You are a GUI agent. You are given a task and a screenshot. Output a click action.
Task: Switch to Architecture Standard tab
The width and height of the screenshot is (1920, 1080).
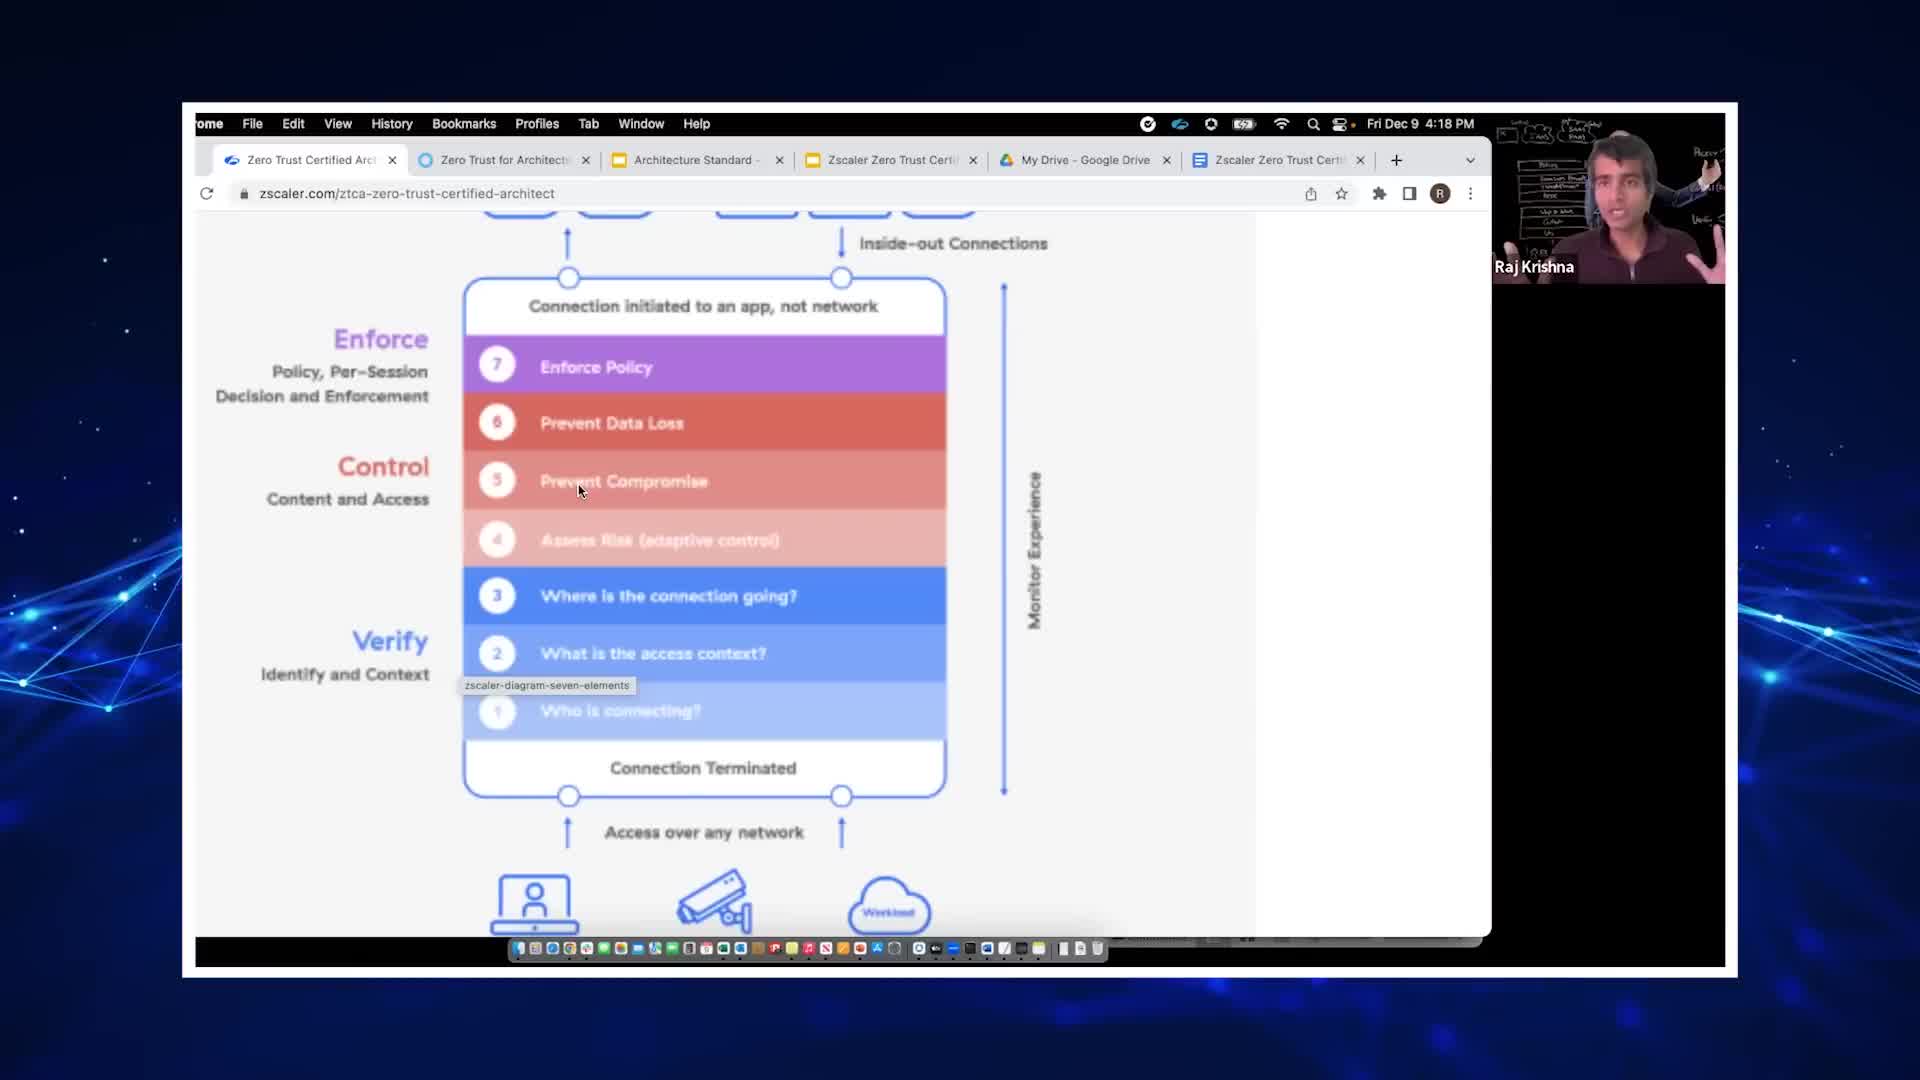[692, 160]
